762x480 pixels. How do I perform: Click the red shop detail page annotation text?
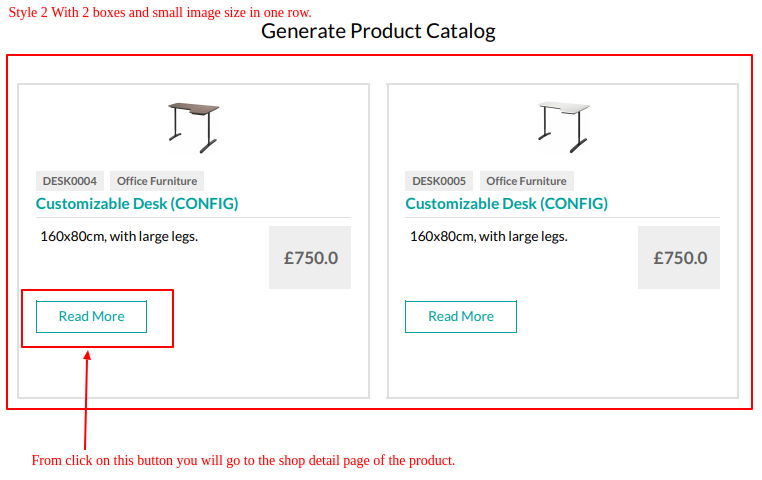click(x=243, y=460)
